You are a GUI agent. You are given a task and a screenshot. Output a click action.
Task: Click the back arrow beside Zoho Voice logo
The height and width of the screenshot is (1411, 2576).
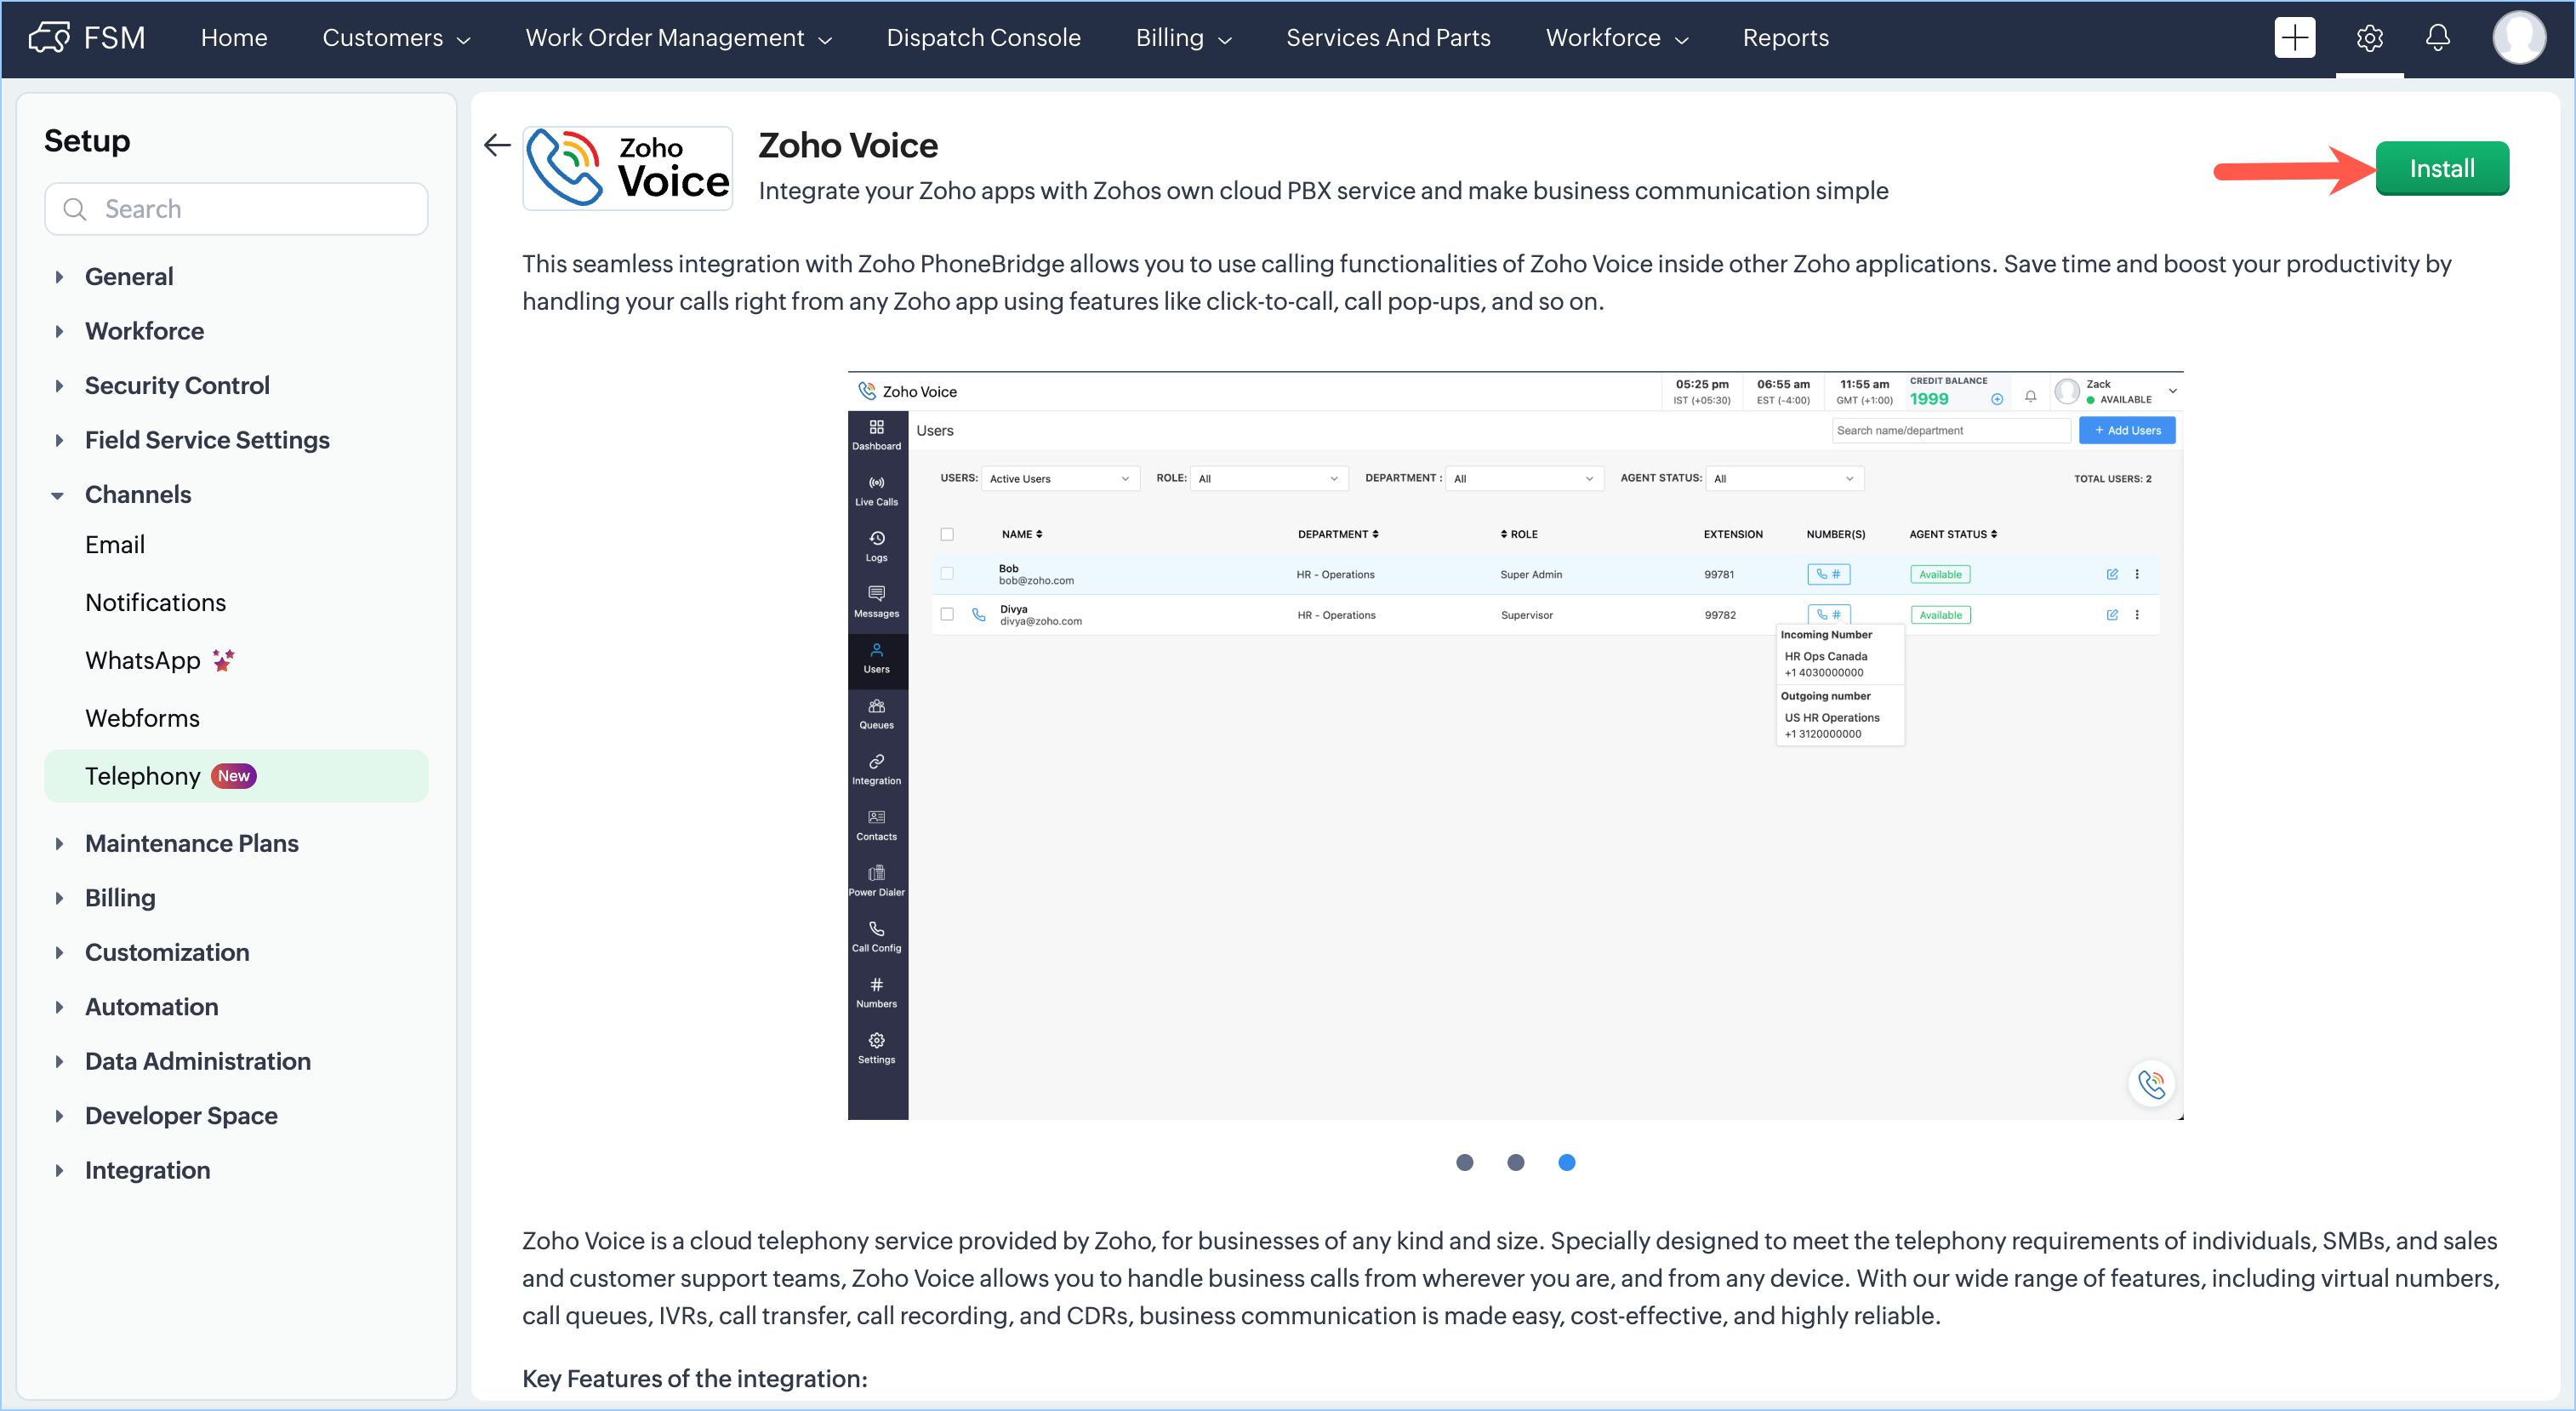pos(497,145)
